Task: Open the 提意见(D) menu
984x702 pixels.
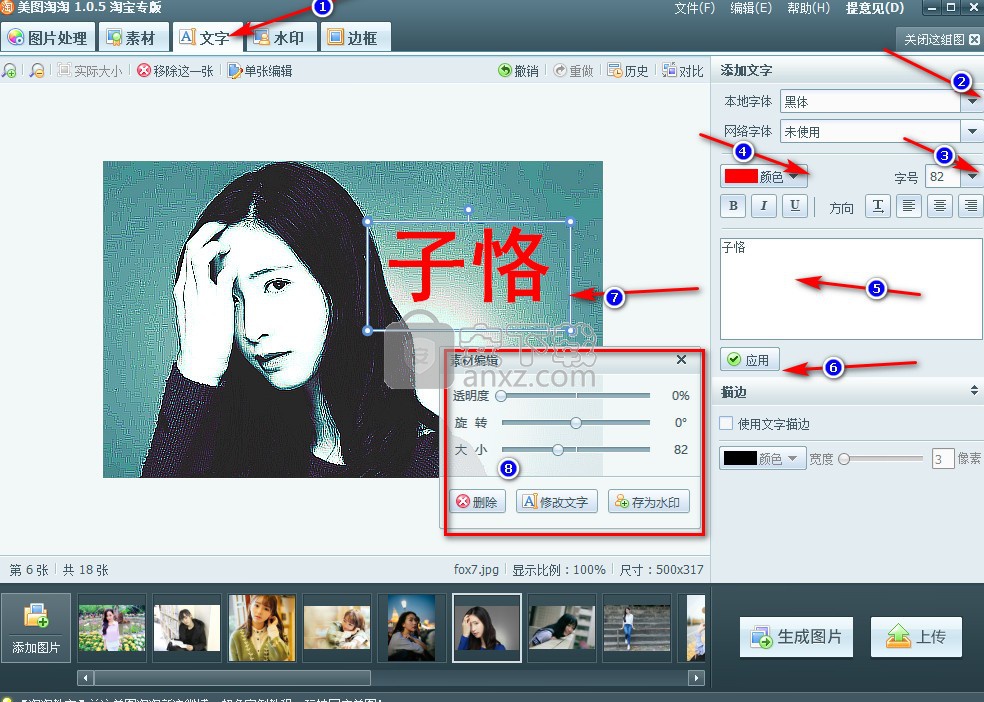Action: point(875,8)
